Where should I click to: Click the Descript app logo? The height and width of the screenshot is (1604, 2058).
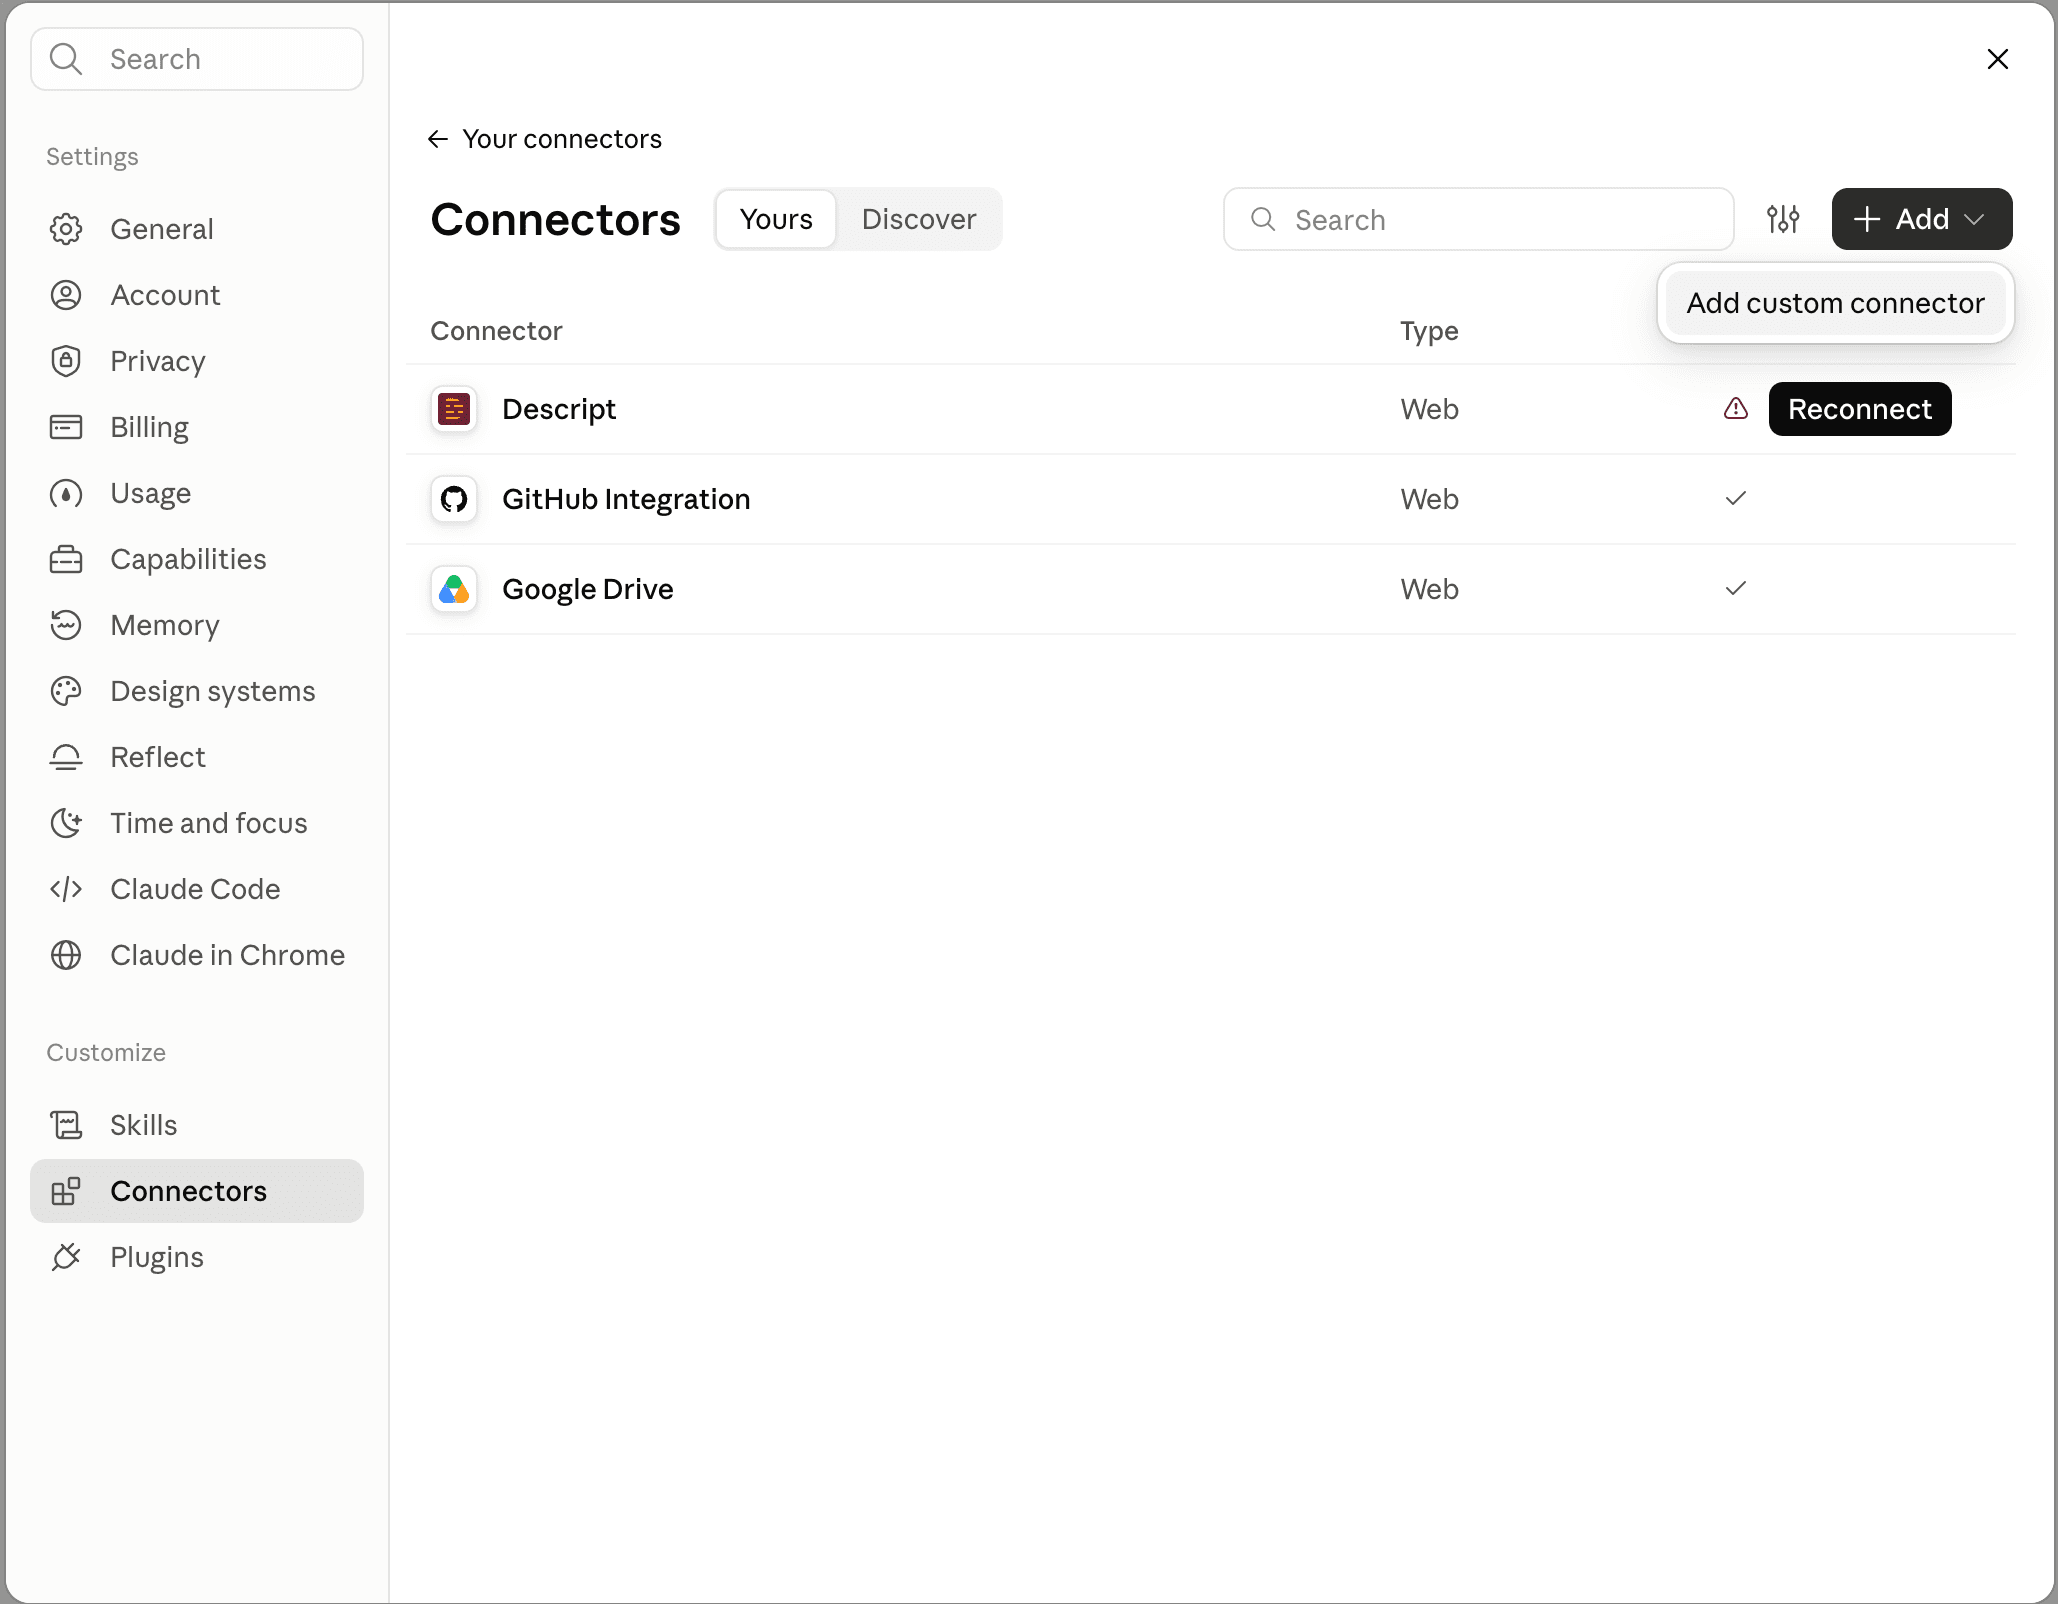[x=454, y=409]
